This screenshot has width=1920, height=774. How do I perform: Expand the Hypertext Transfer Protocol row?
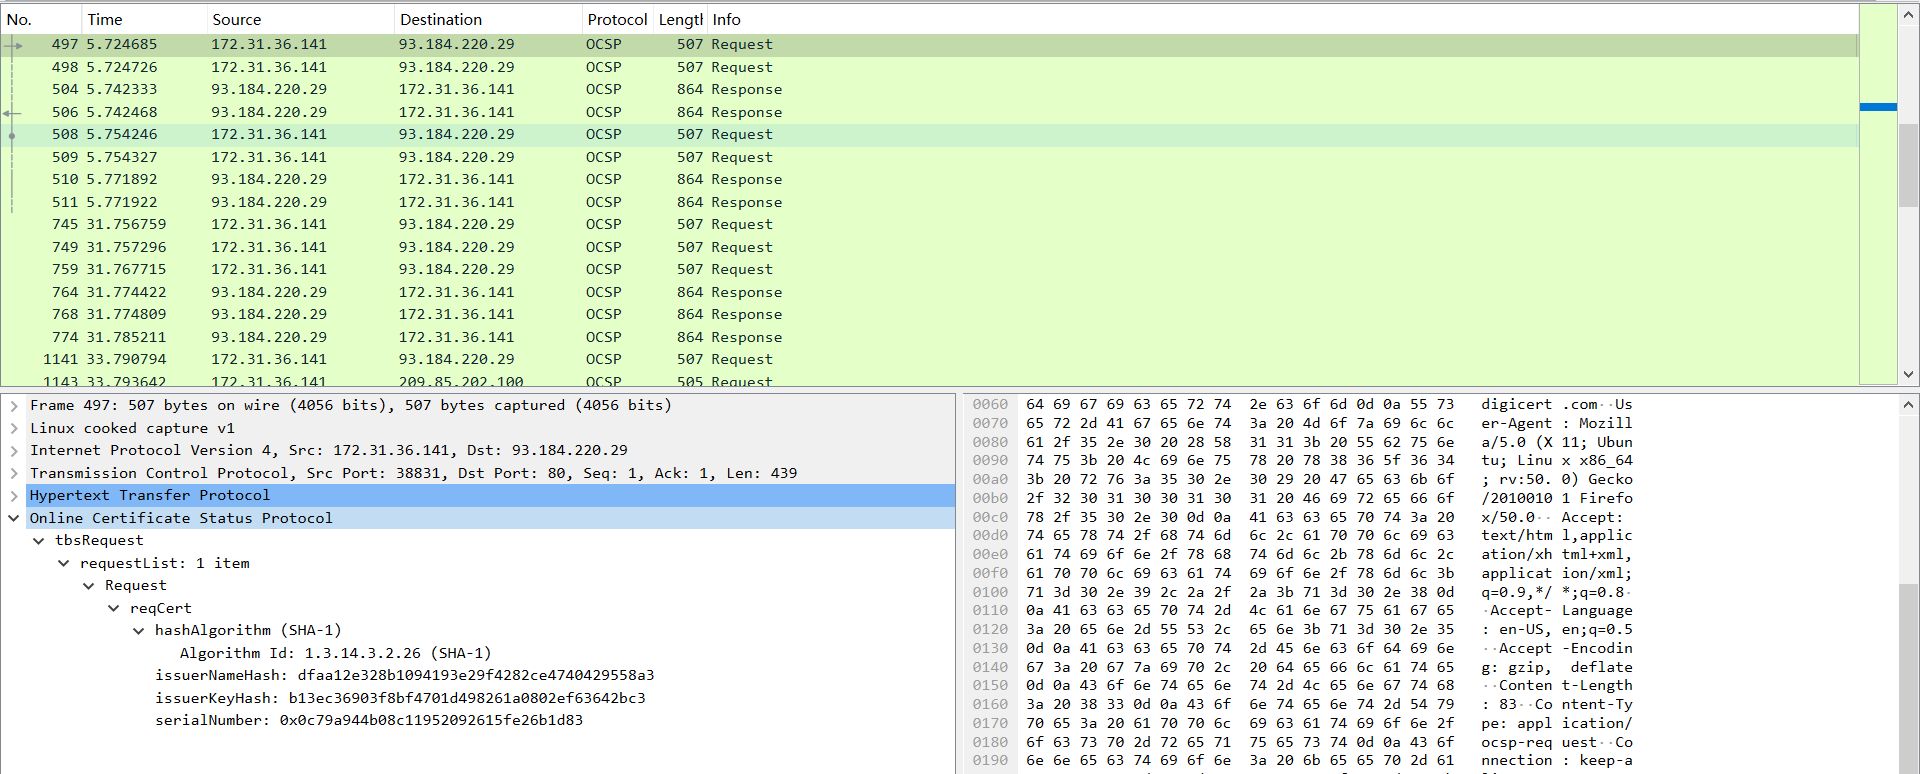tap(14, 495)
